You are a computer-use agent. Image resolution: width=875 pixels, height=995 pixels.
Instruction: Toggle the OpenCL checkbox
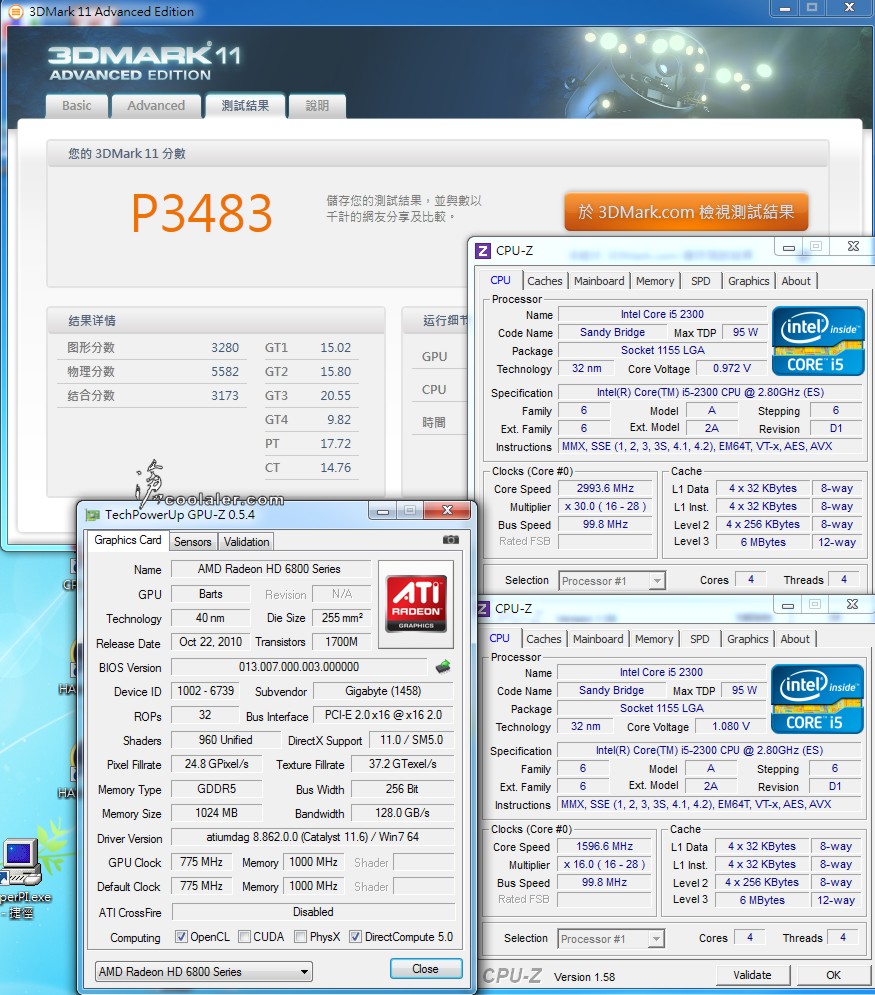coord(181,937)
